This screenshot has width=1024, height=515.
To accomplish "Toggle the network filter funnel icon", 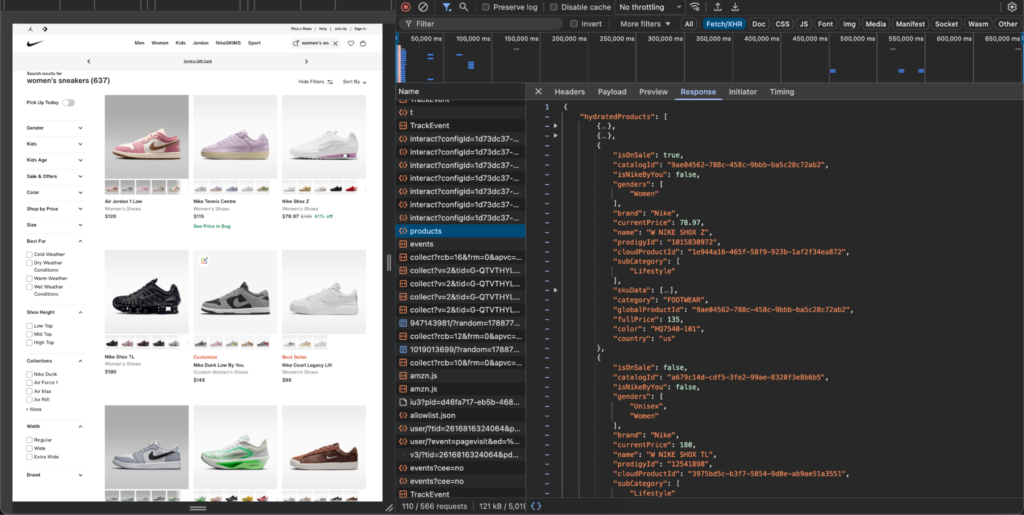I will point(446,7).
